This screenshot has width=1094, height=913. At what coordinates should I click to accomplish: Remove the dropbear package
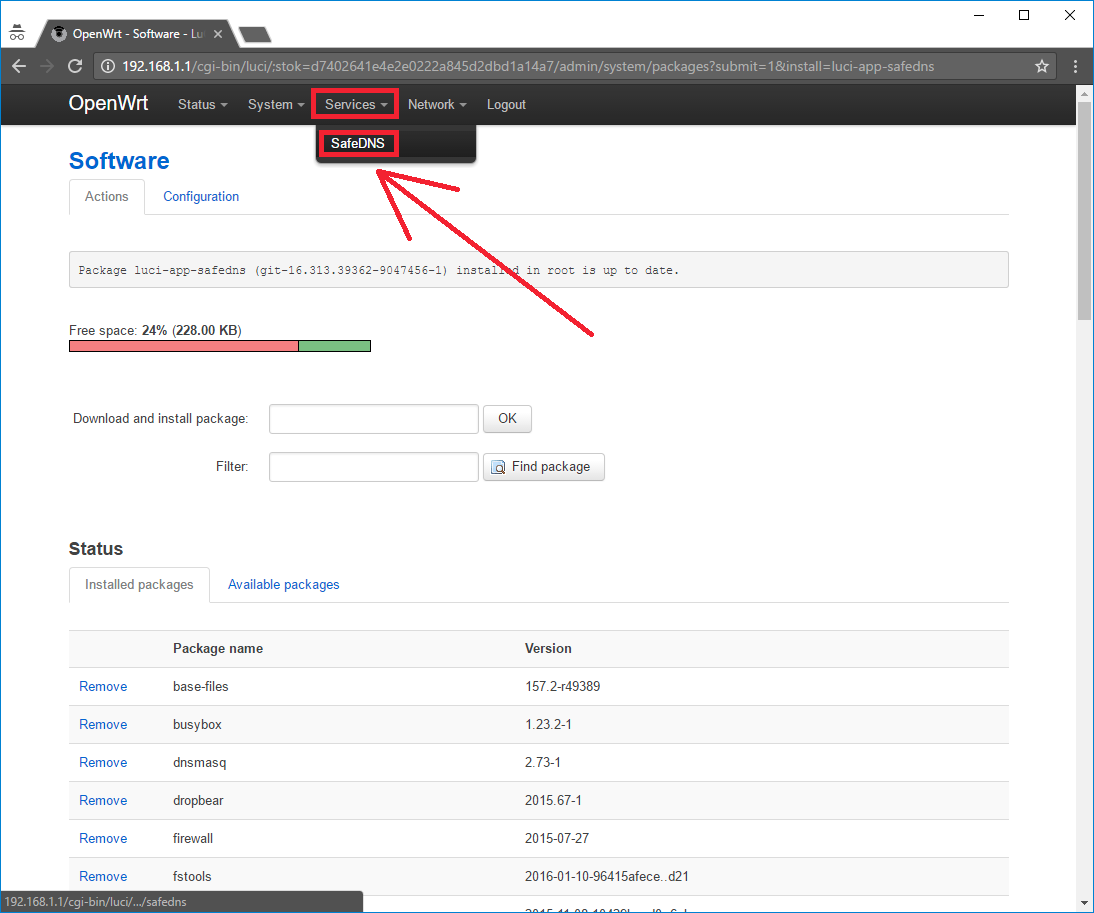(103, 801)
